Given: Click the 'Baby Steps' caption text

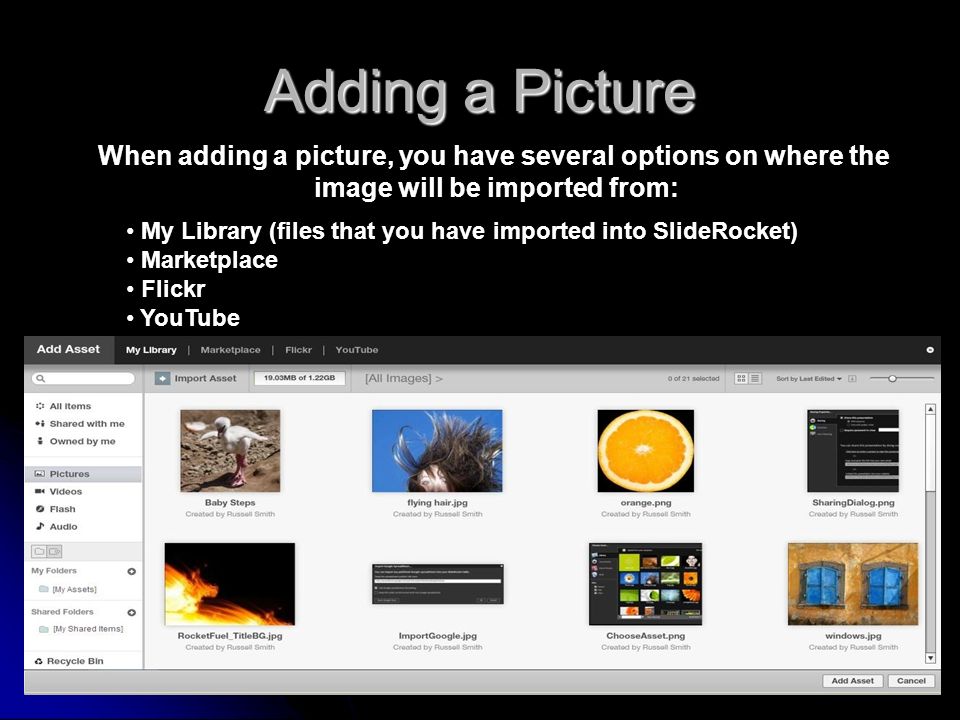Looking at the screenshot, I should click(230, 503).
